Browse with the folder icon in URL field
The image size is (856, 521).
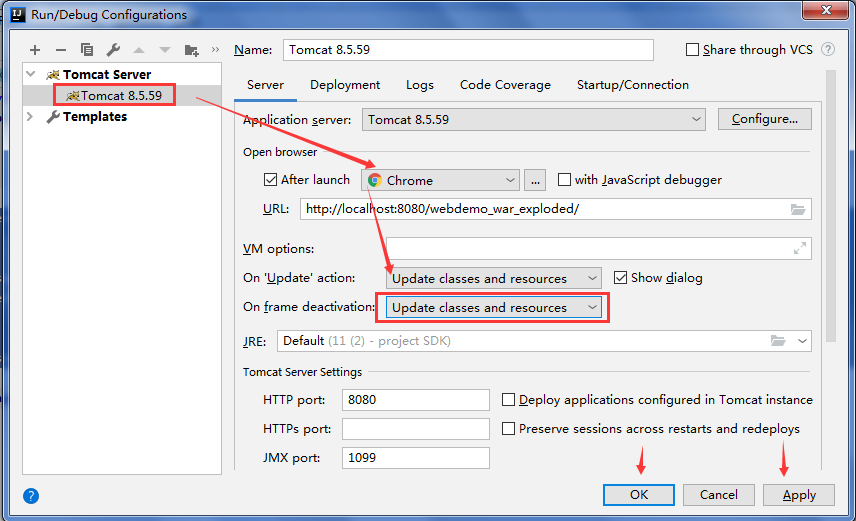coord(798,209)
